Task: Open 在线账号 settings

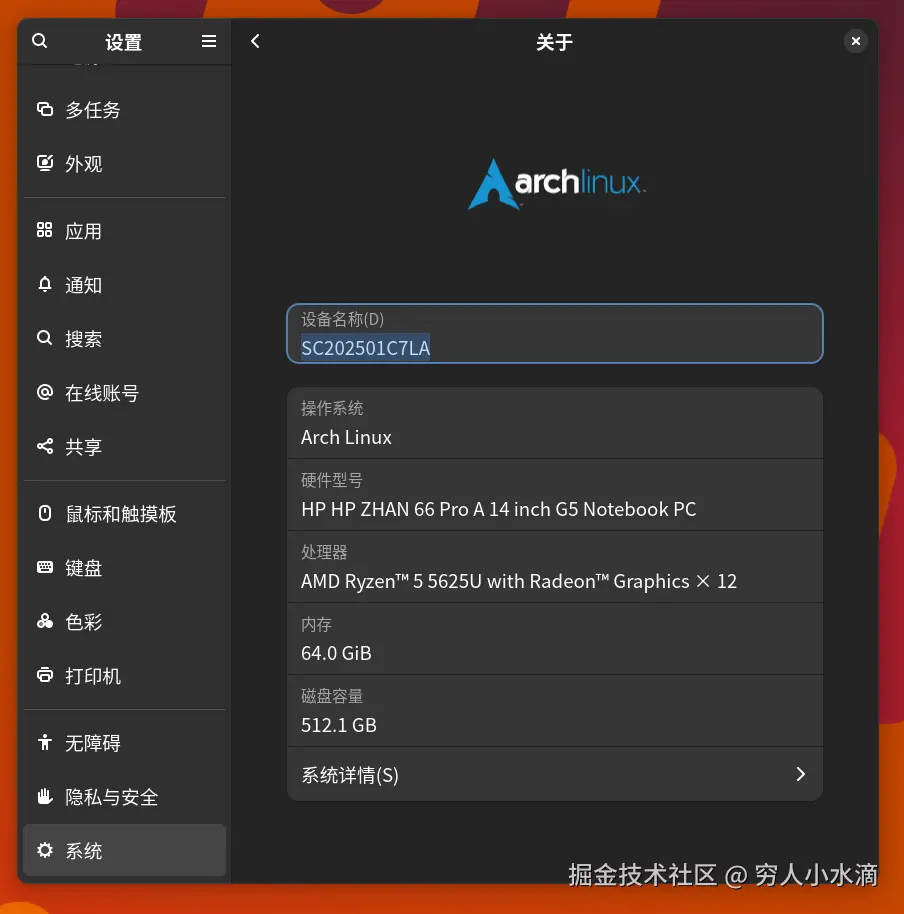Action: [124, 392]
